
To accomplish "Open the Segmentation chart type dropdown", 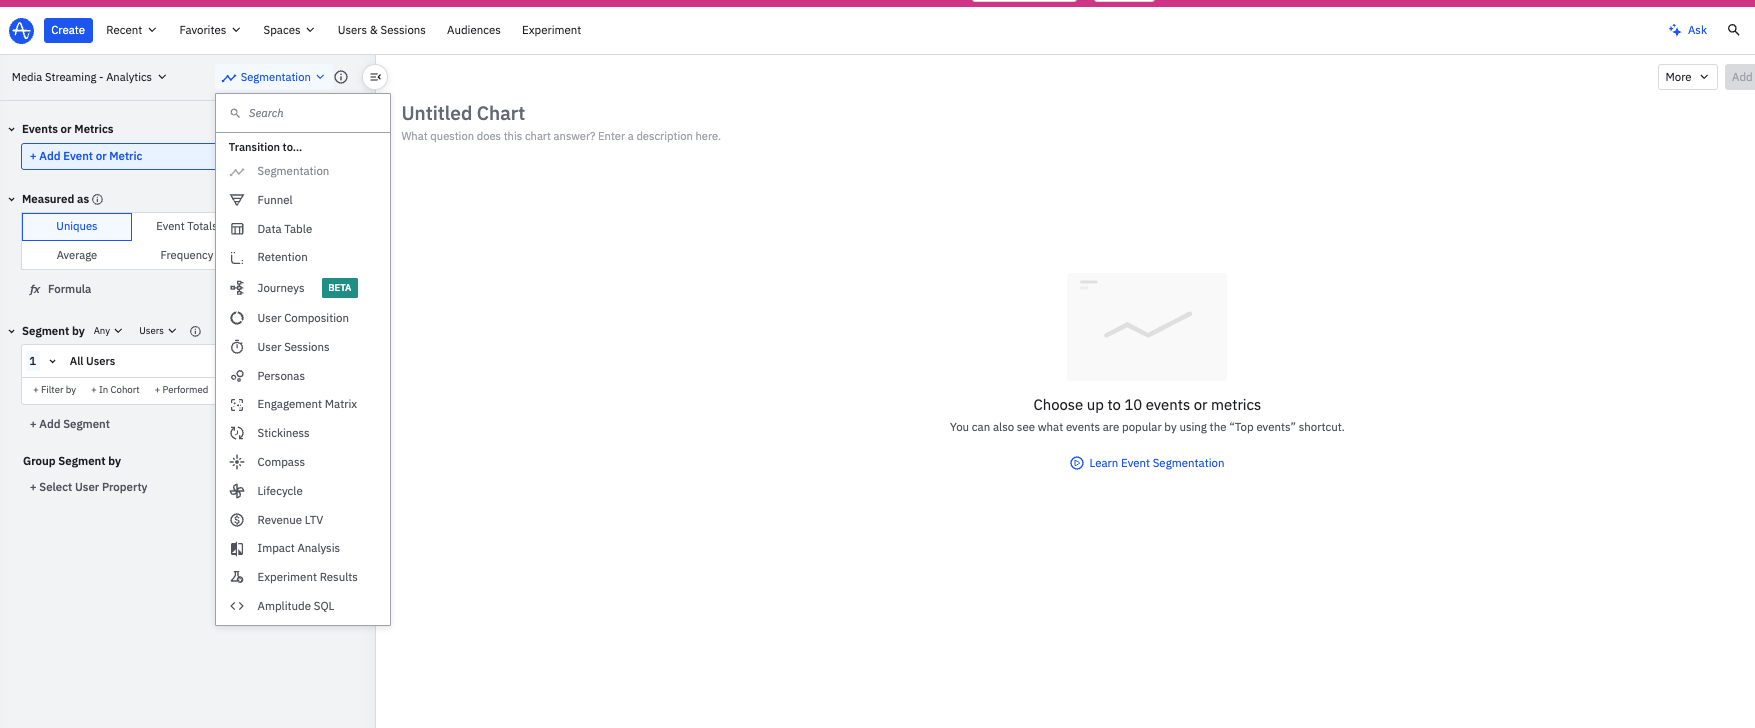I will (273, 77).
